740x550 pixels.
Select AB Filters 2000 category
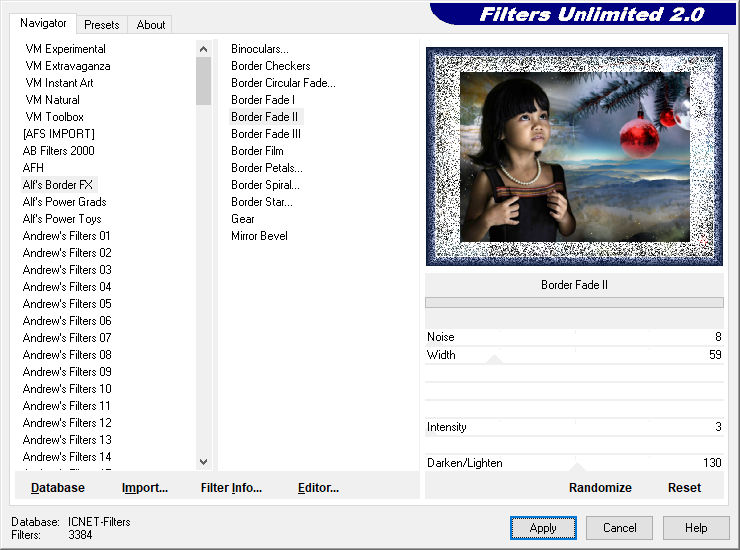click(59, 151)
